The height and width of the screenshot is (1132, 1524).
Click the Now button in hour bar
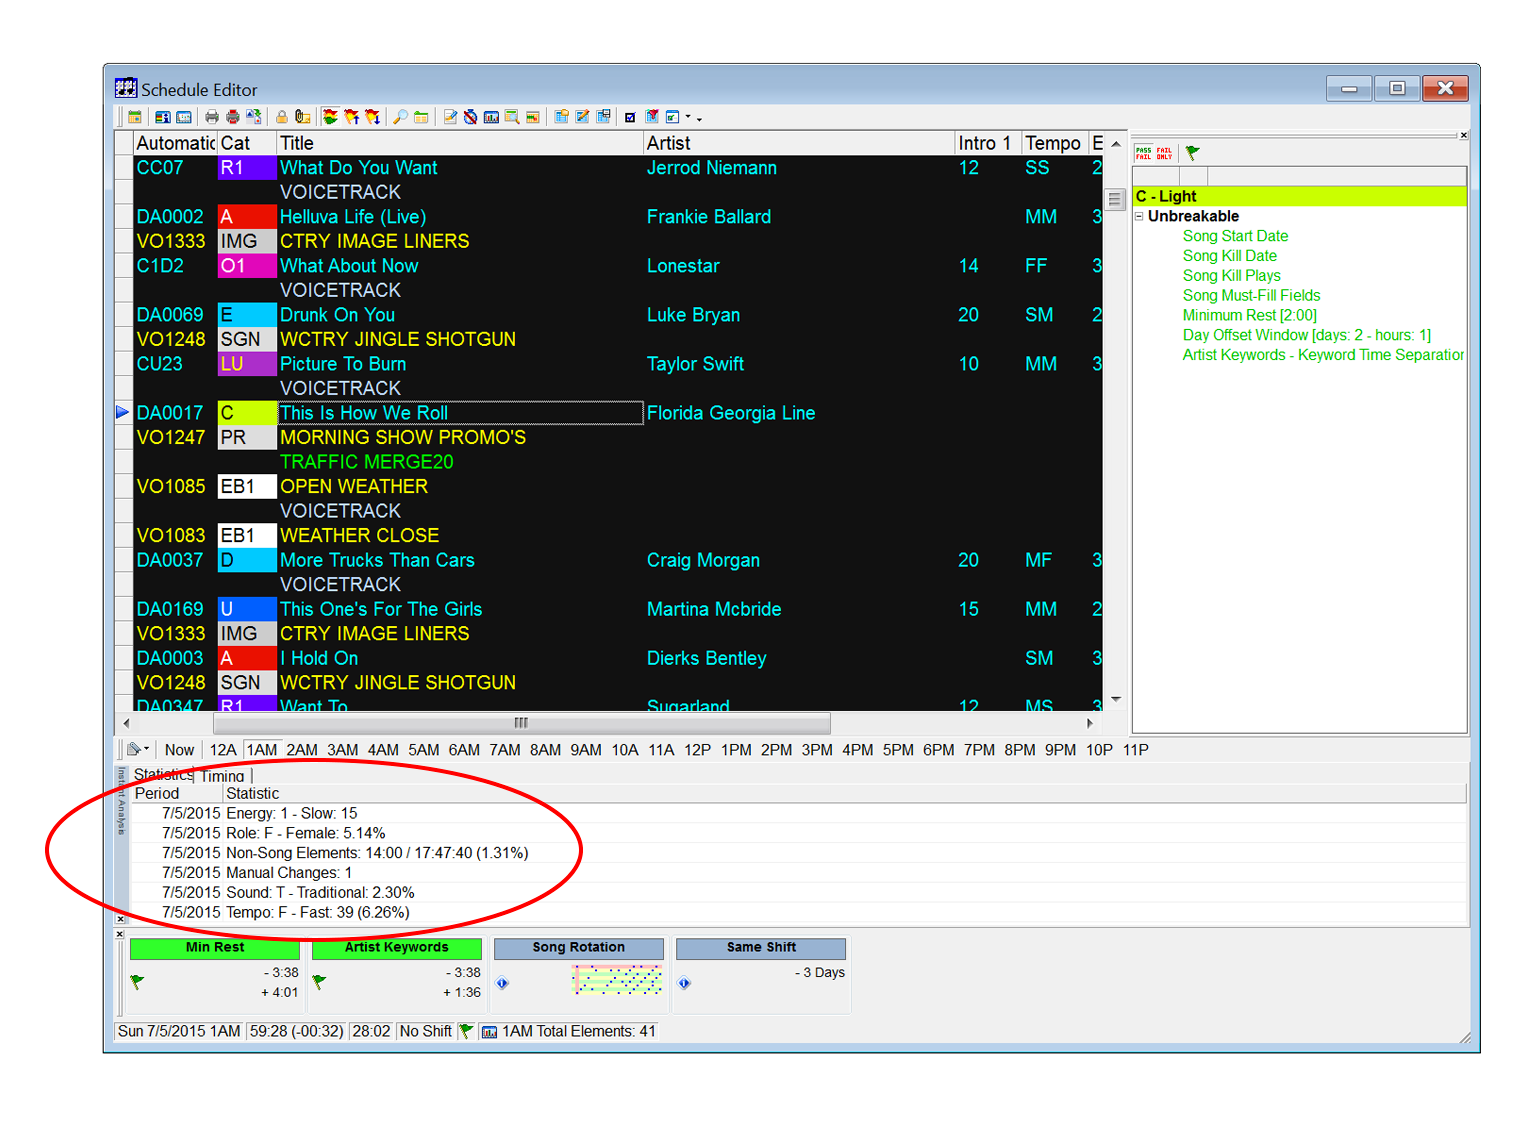(x=179, y=750)
